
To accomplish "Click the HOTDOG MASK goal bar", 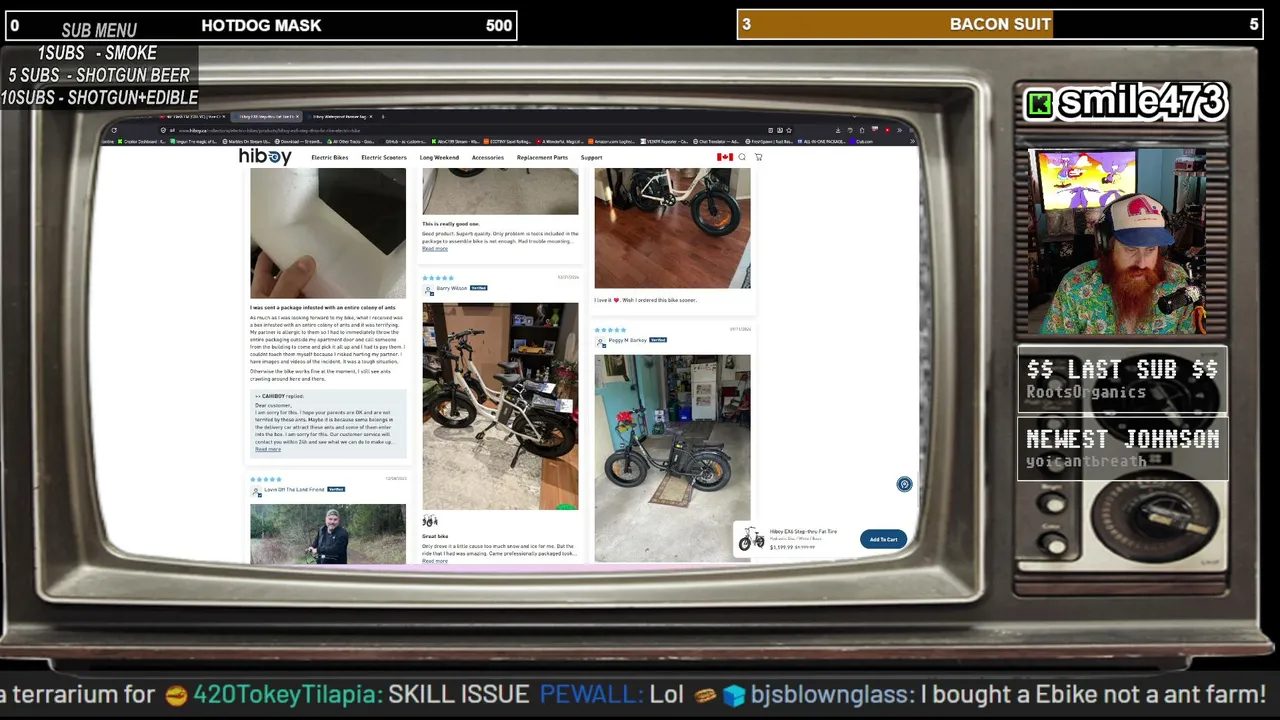I will click(x=261, y=25).
